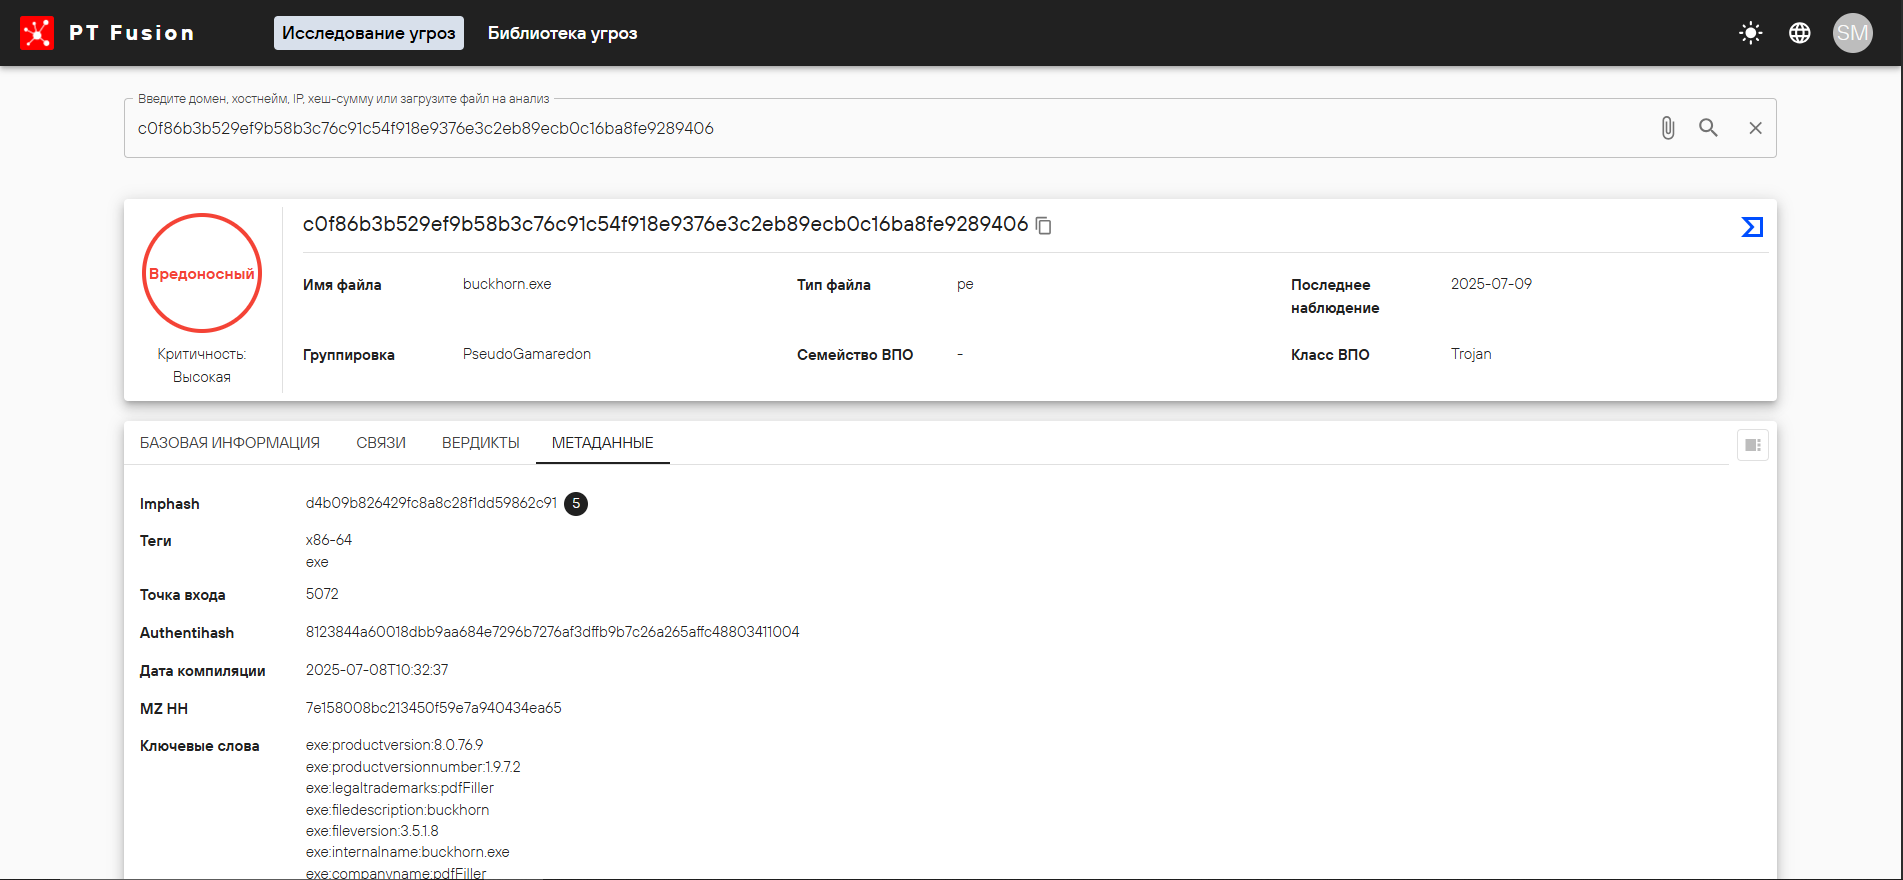Image resolution: width=1903 pixels, height=880 pixels.
Task: Click the PT Fusion logo icon
Action: click(37, 33)
